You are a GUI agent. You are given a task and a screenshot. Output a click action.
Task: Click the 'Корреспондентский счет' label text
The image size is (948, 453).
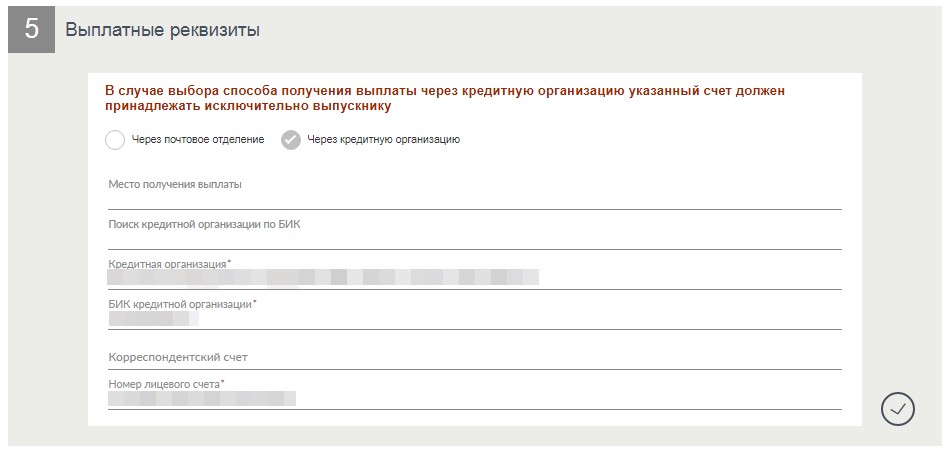point(177,357)
